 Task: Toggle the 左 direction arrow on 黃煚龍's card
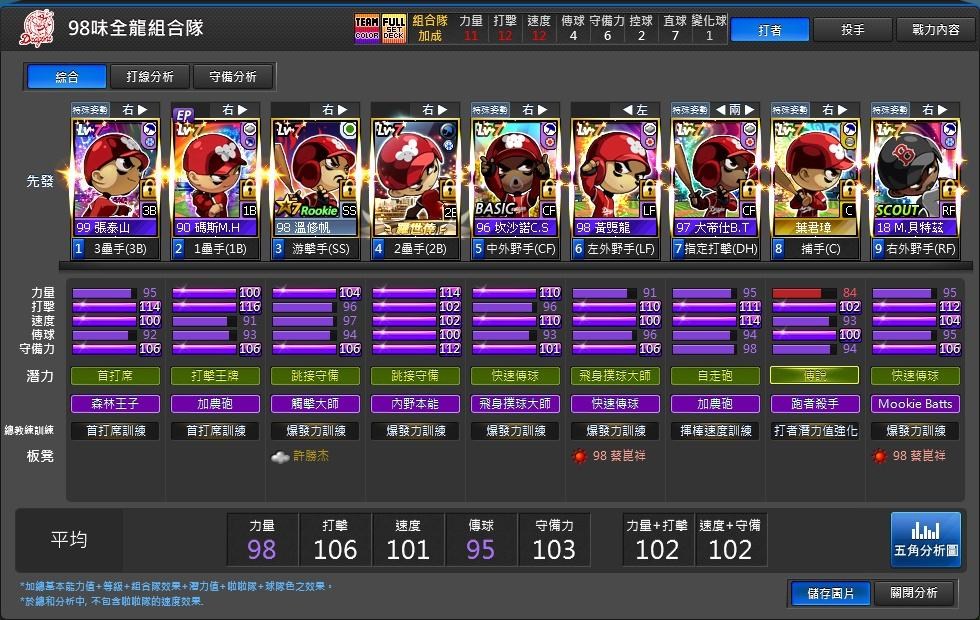coord(626,112)
